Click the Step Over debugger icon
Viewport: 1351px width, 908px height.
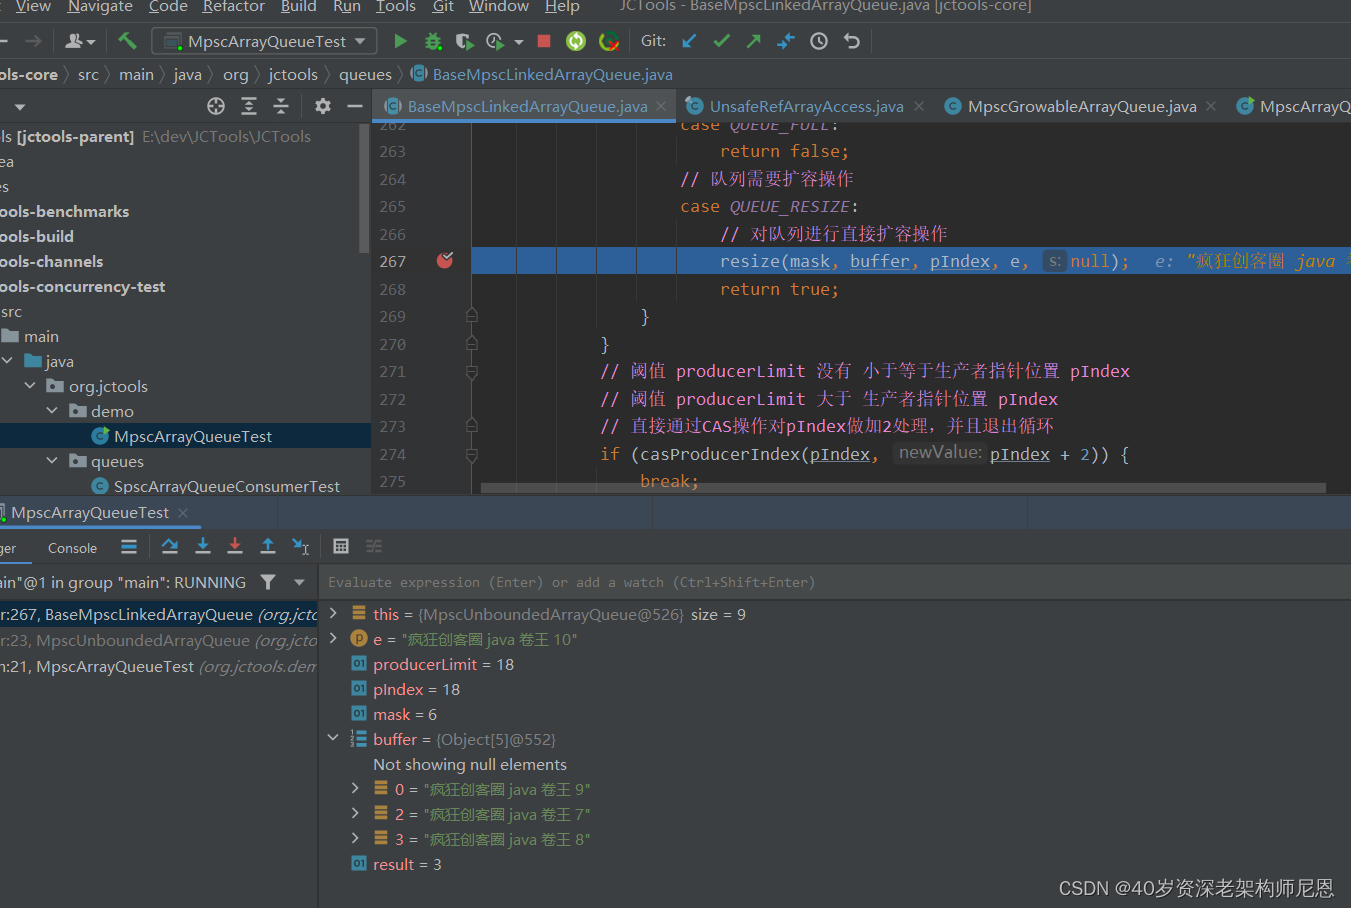[170, 546]
